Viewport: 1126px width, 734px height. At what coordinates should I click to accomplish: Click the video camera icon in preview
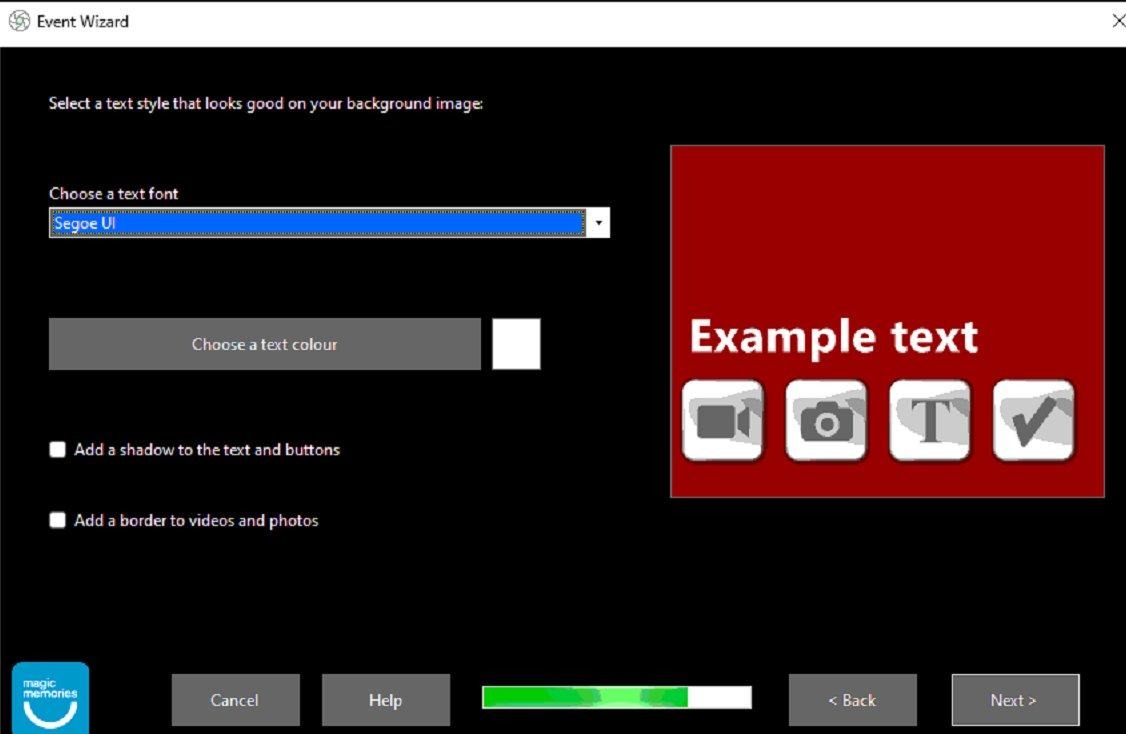(722, 421)
